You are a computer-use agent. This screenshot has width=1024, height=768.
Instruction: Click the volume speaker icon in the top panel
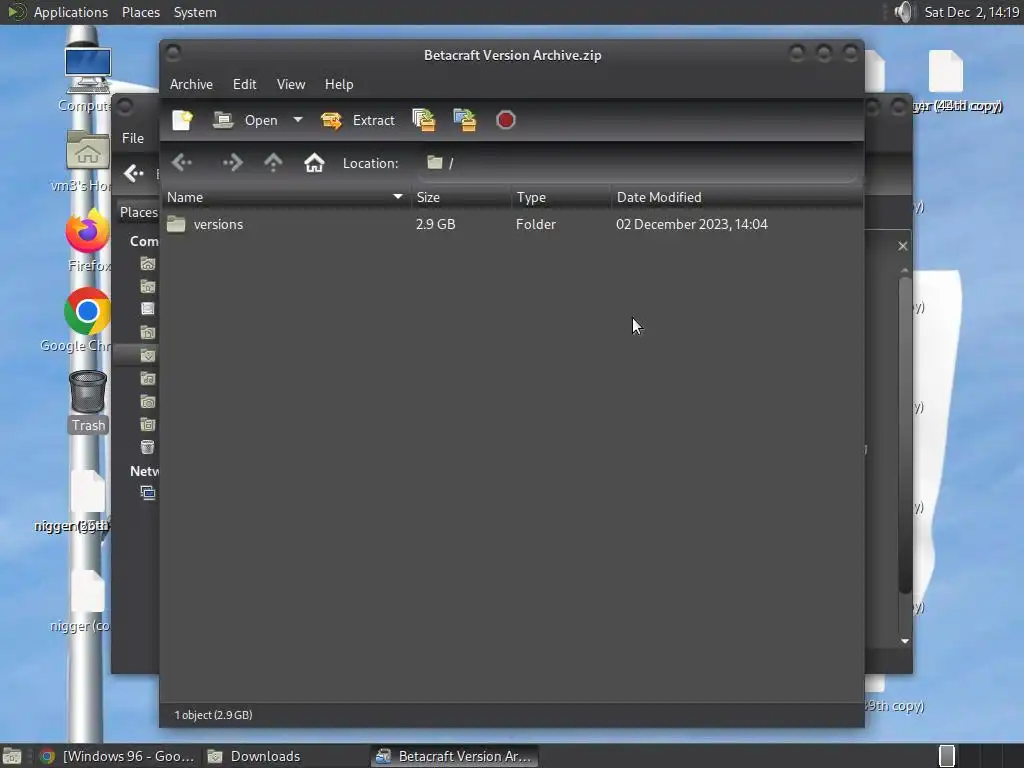coord(903,12)
